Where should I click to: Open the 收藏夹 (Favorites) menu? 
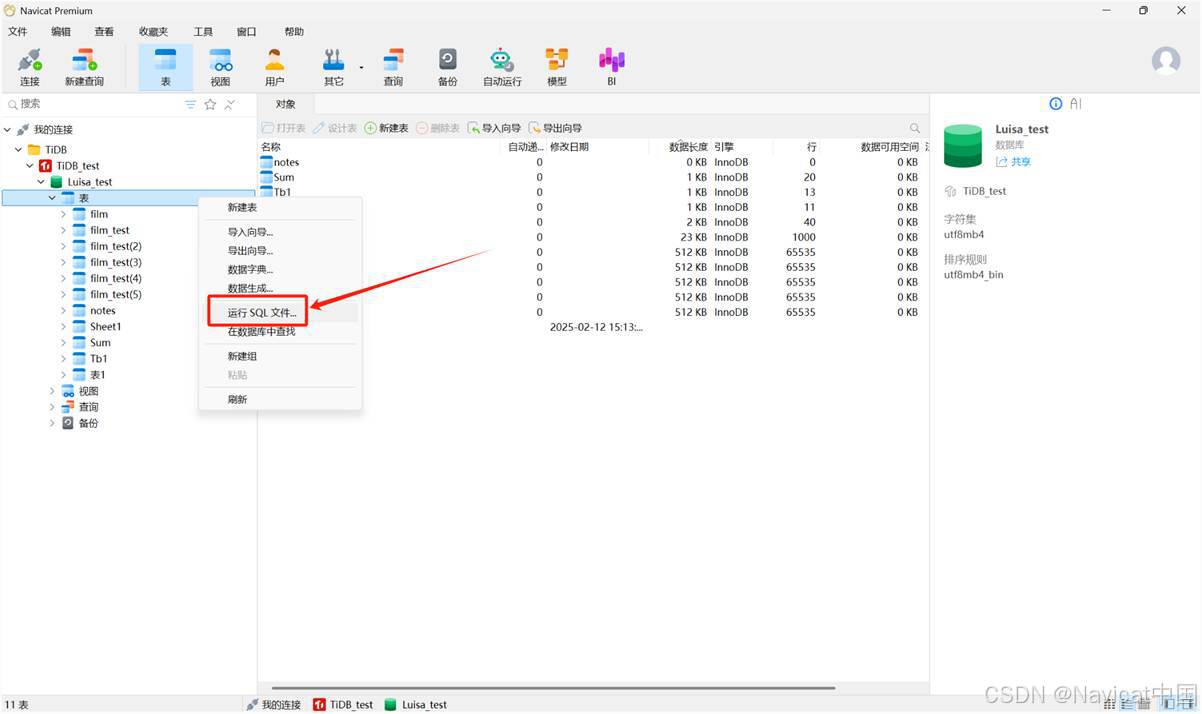(153, 32)
